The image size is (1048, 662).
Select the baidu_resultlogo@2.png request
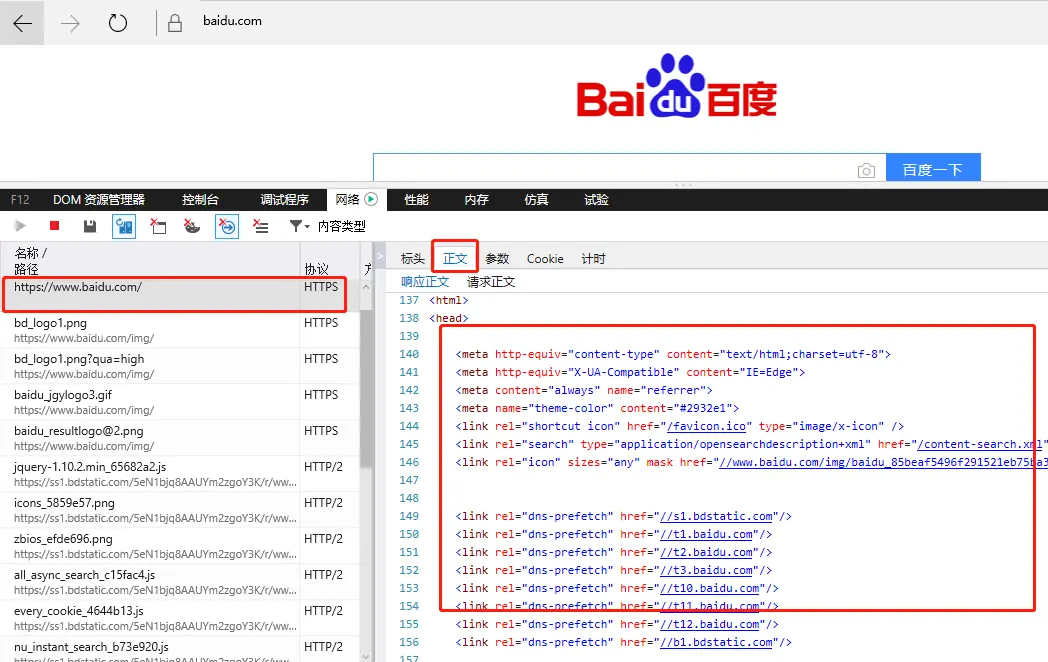[180, 438]
